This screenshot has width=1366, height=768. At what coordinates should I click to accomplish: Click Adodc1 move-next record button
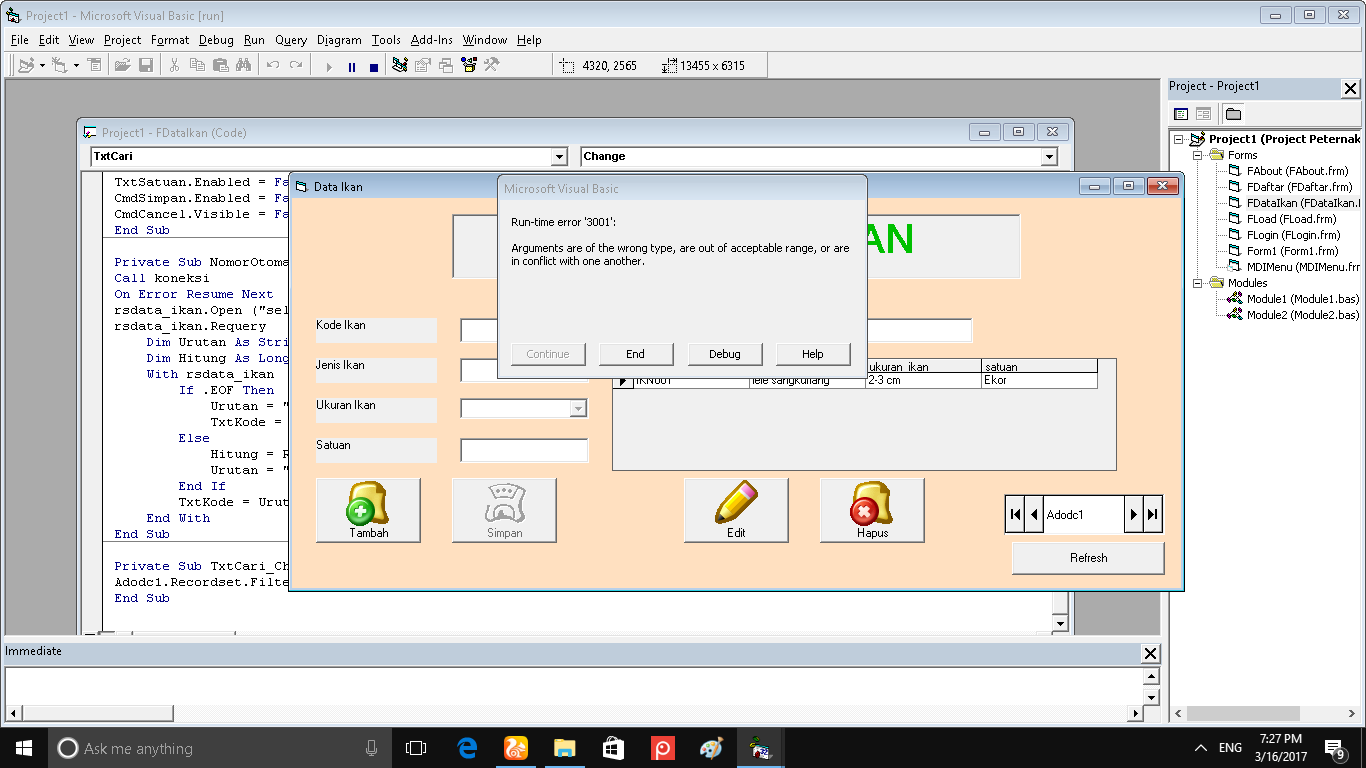1133,514
